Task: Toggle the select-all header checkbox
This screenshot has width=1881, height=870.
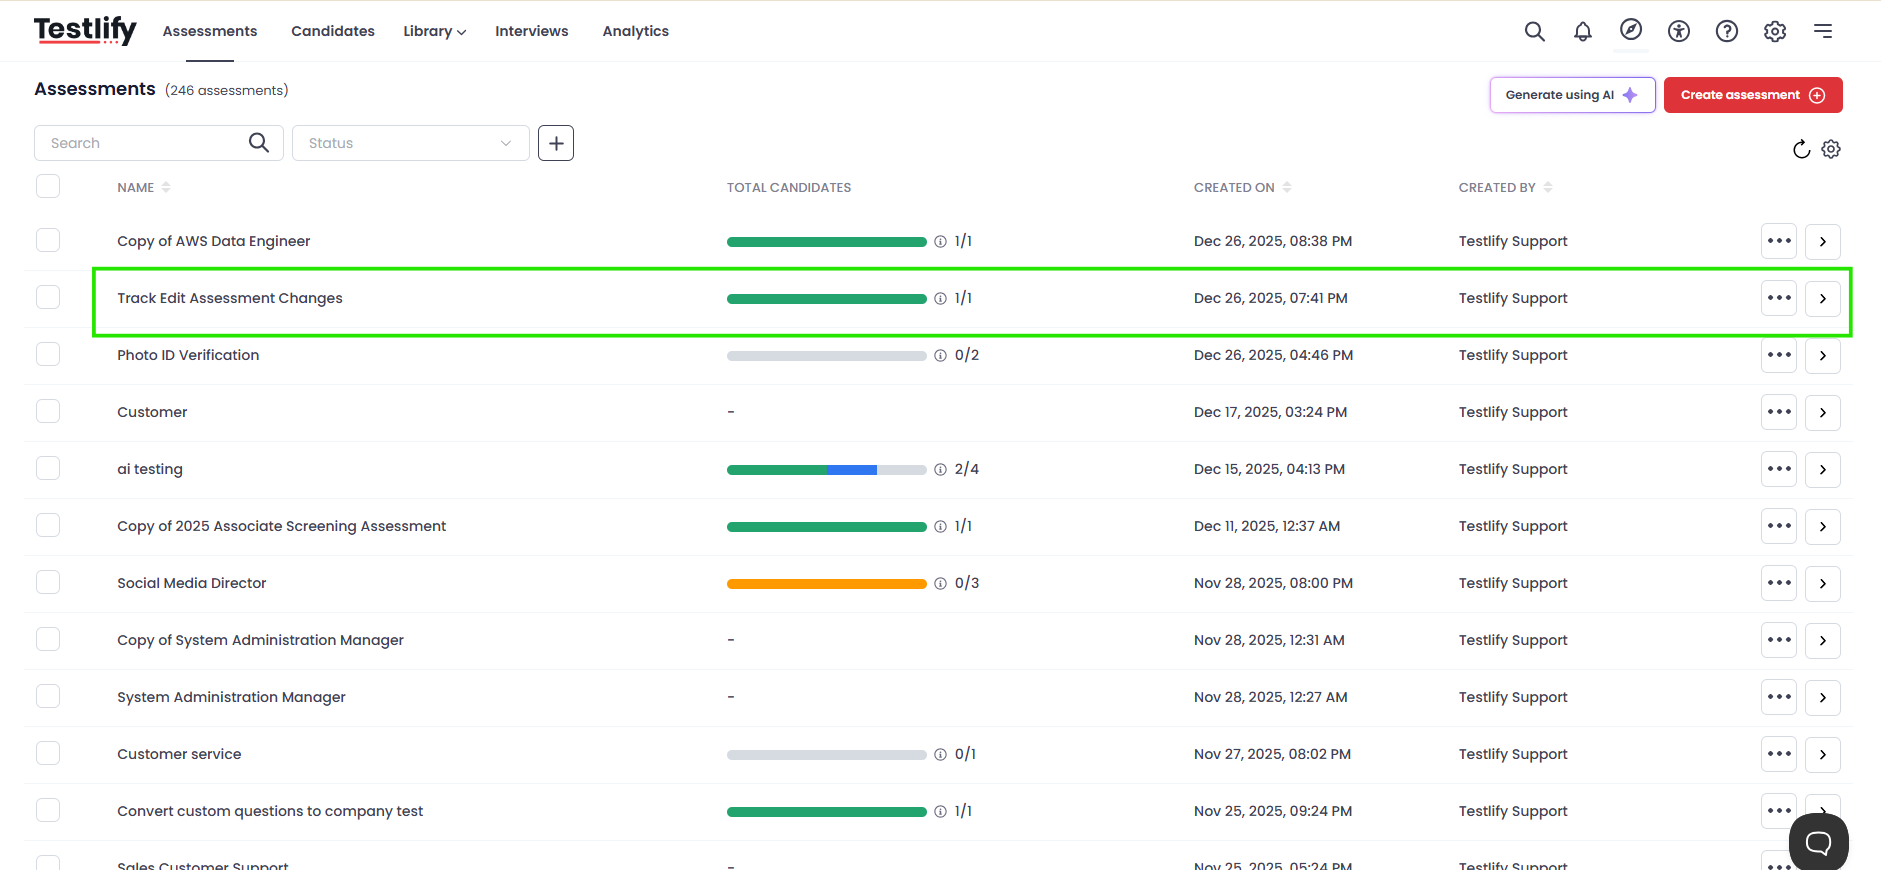Action: [48, 187]
